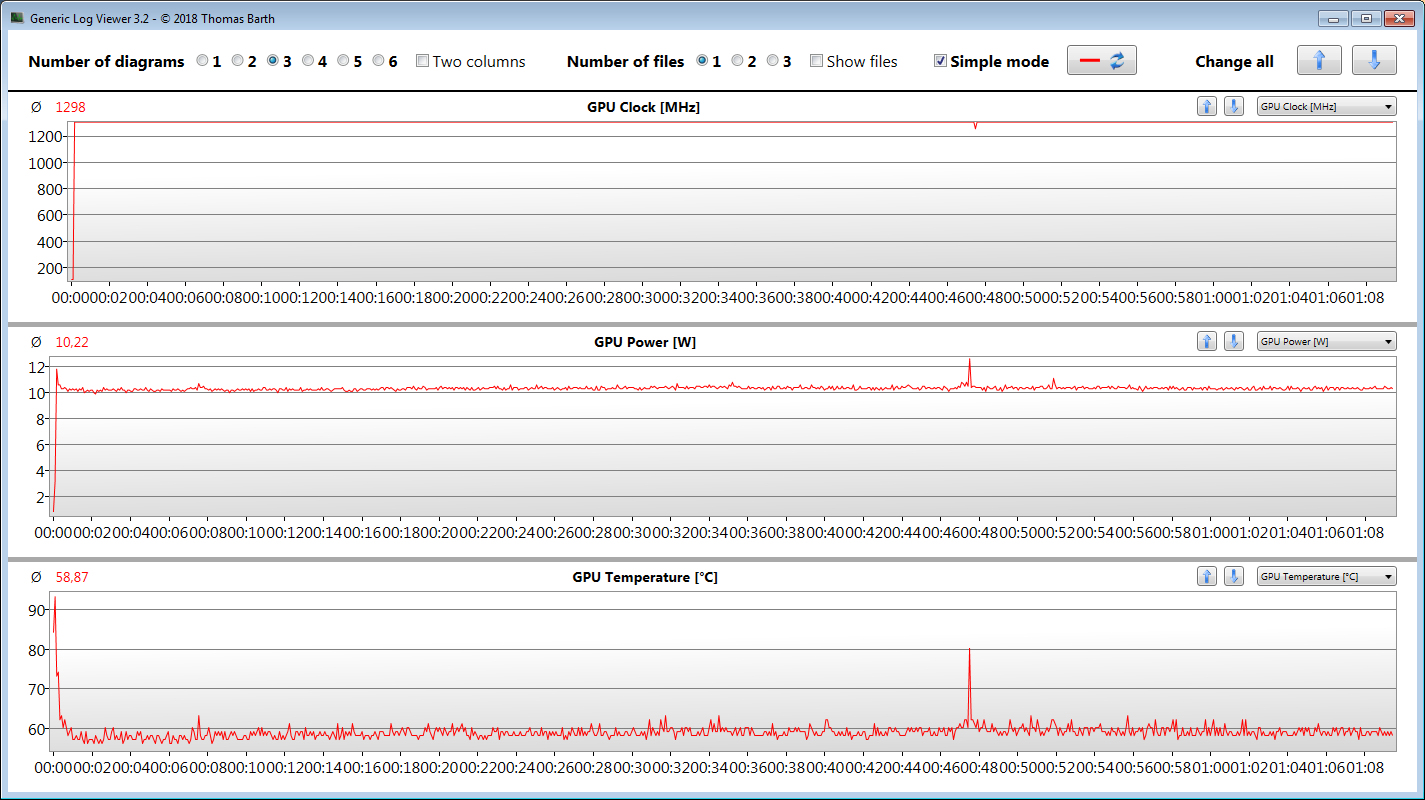The width and height of the screenshot is (1425, 800).
Task: Click the Change all down arrow
Action: tap(1374, 61)
